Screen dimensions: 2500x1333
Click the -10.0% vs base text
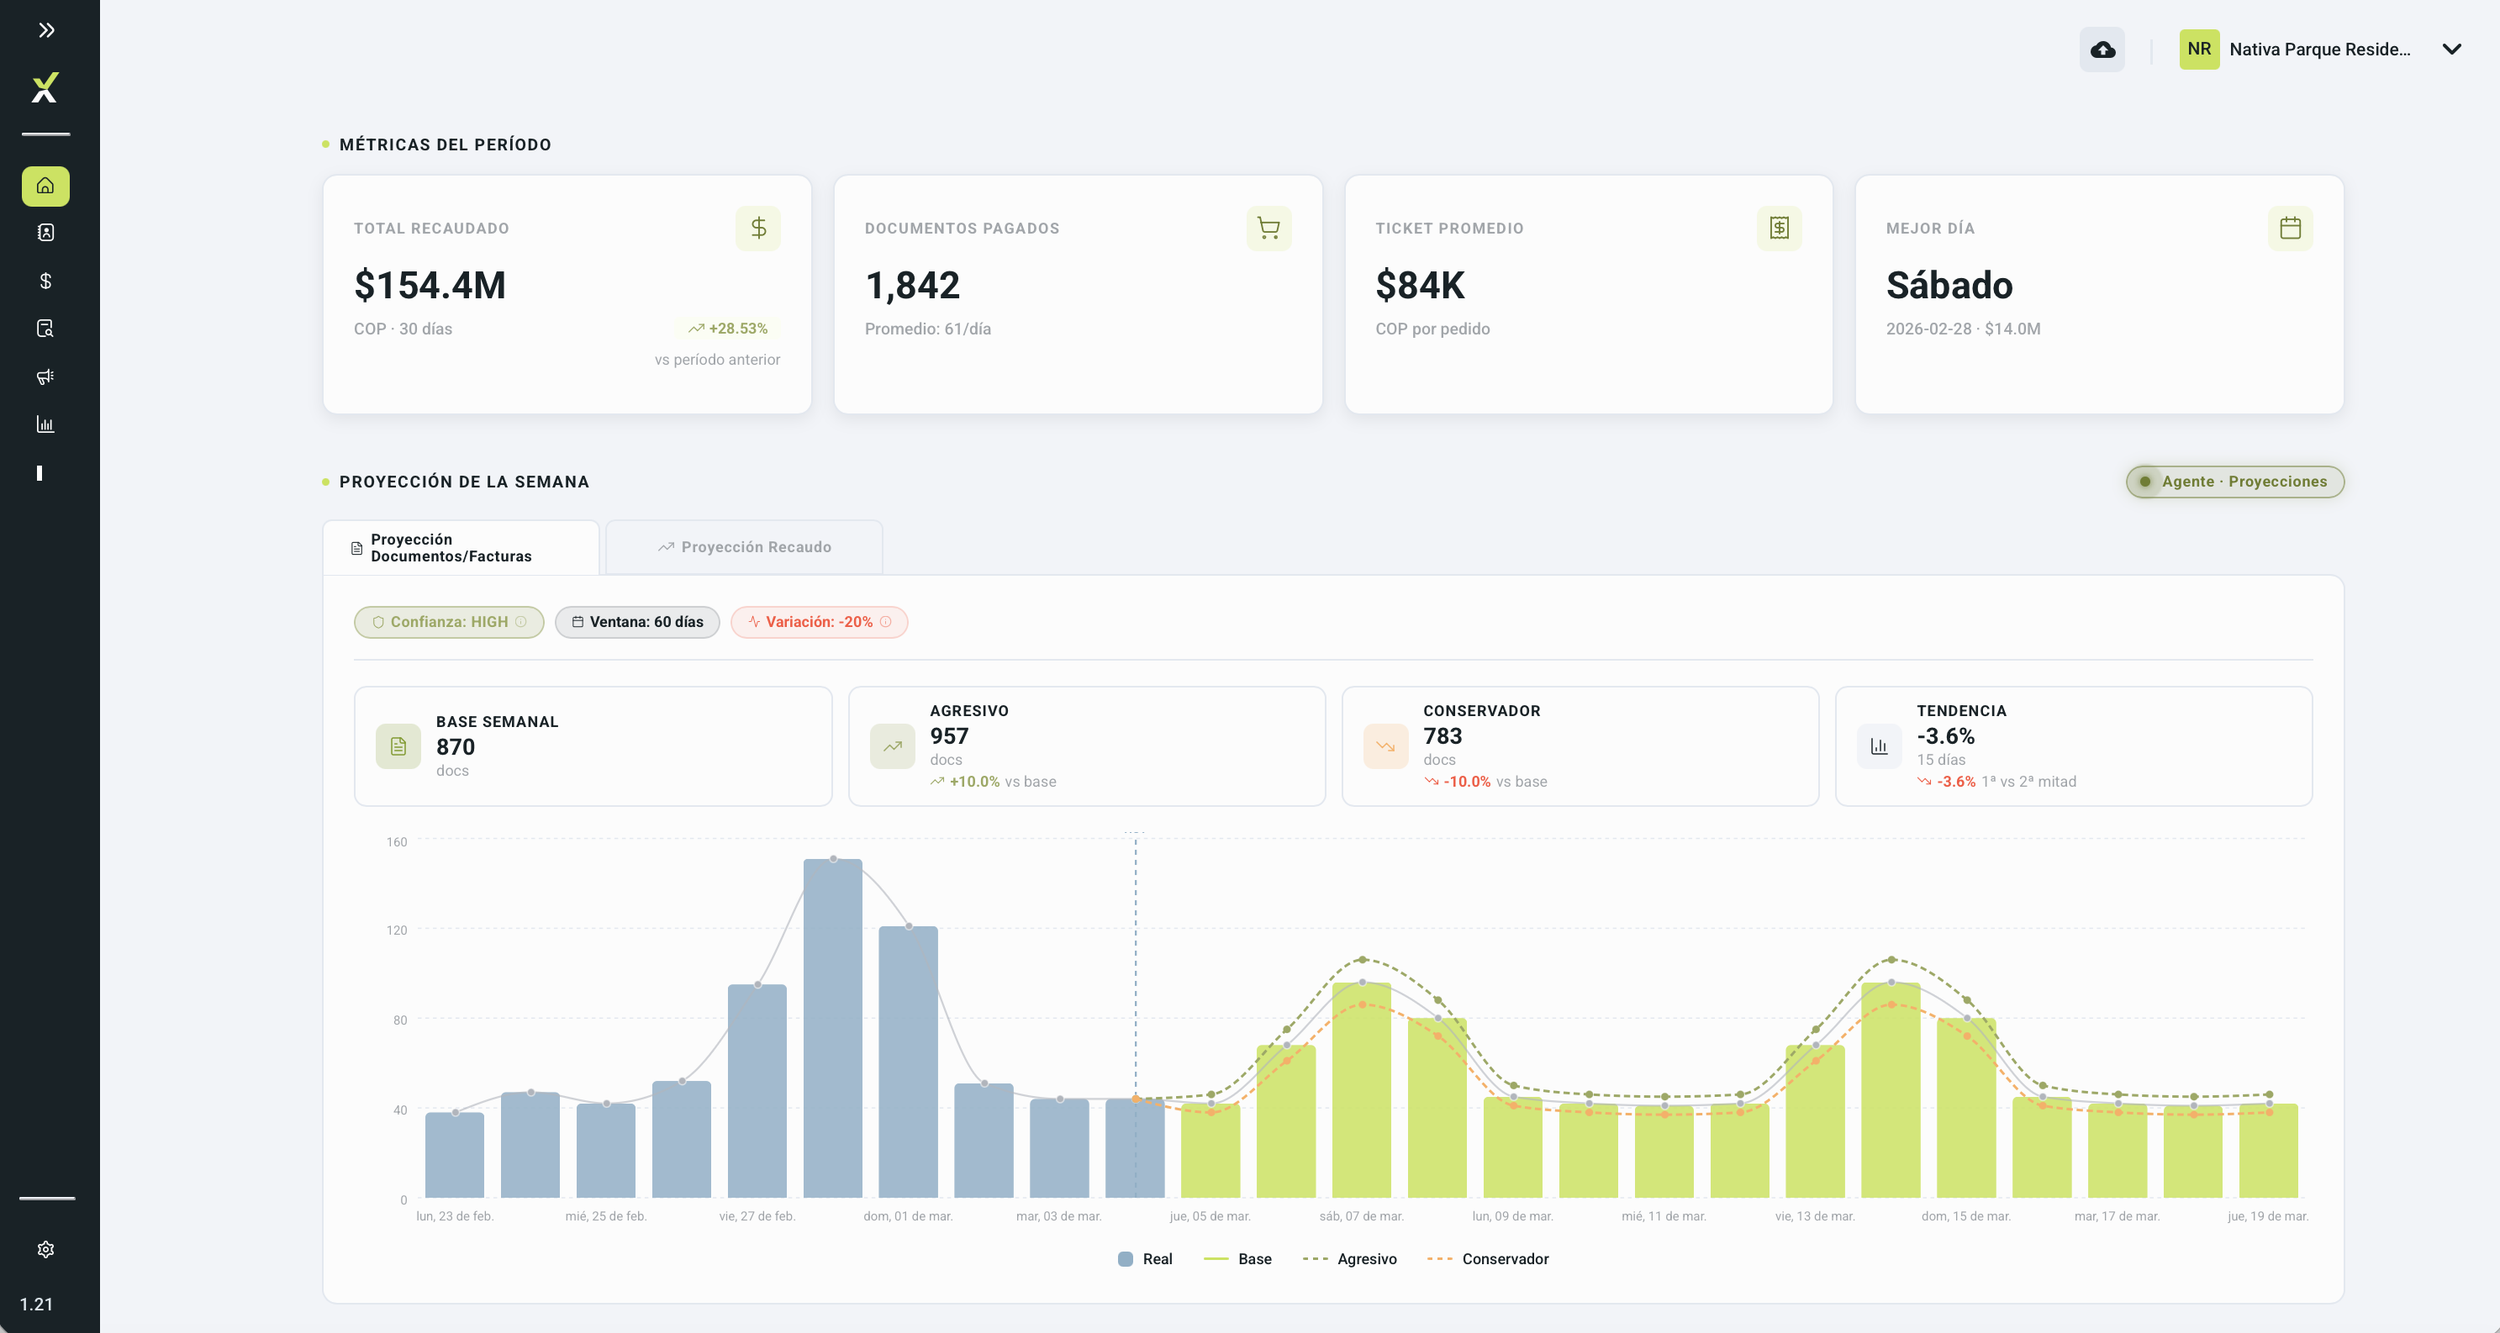[x=1486, y=782]
